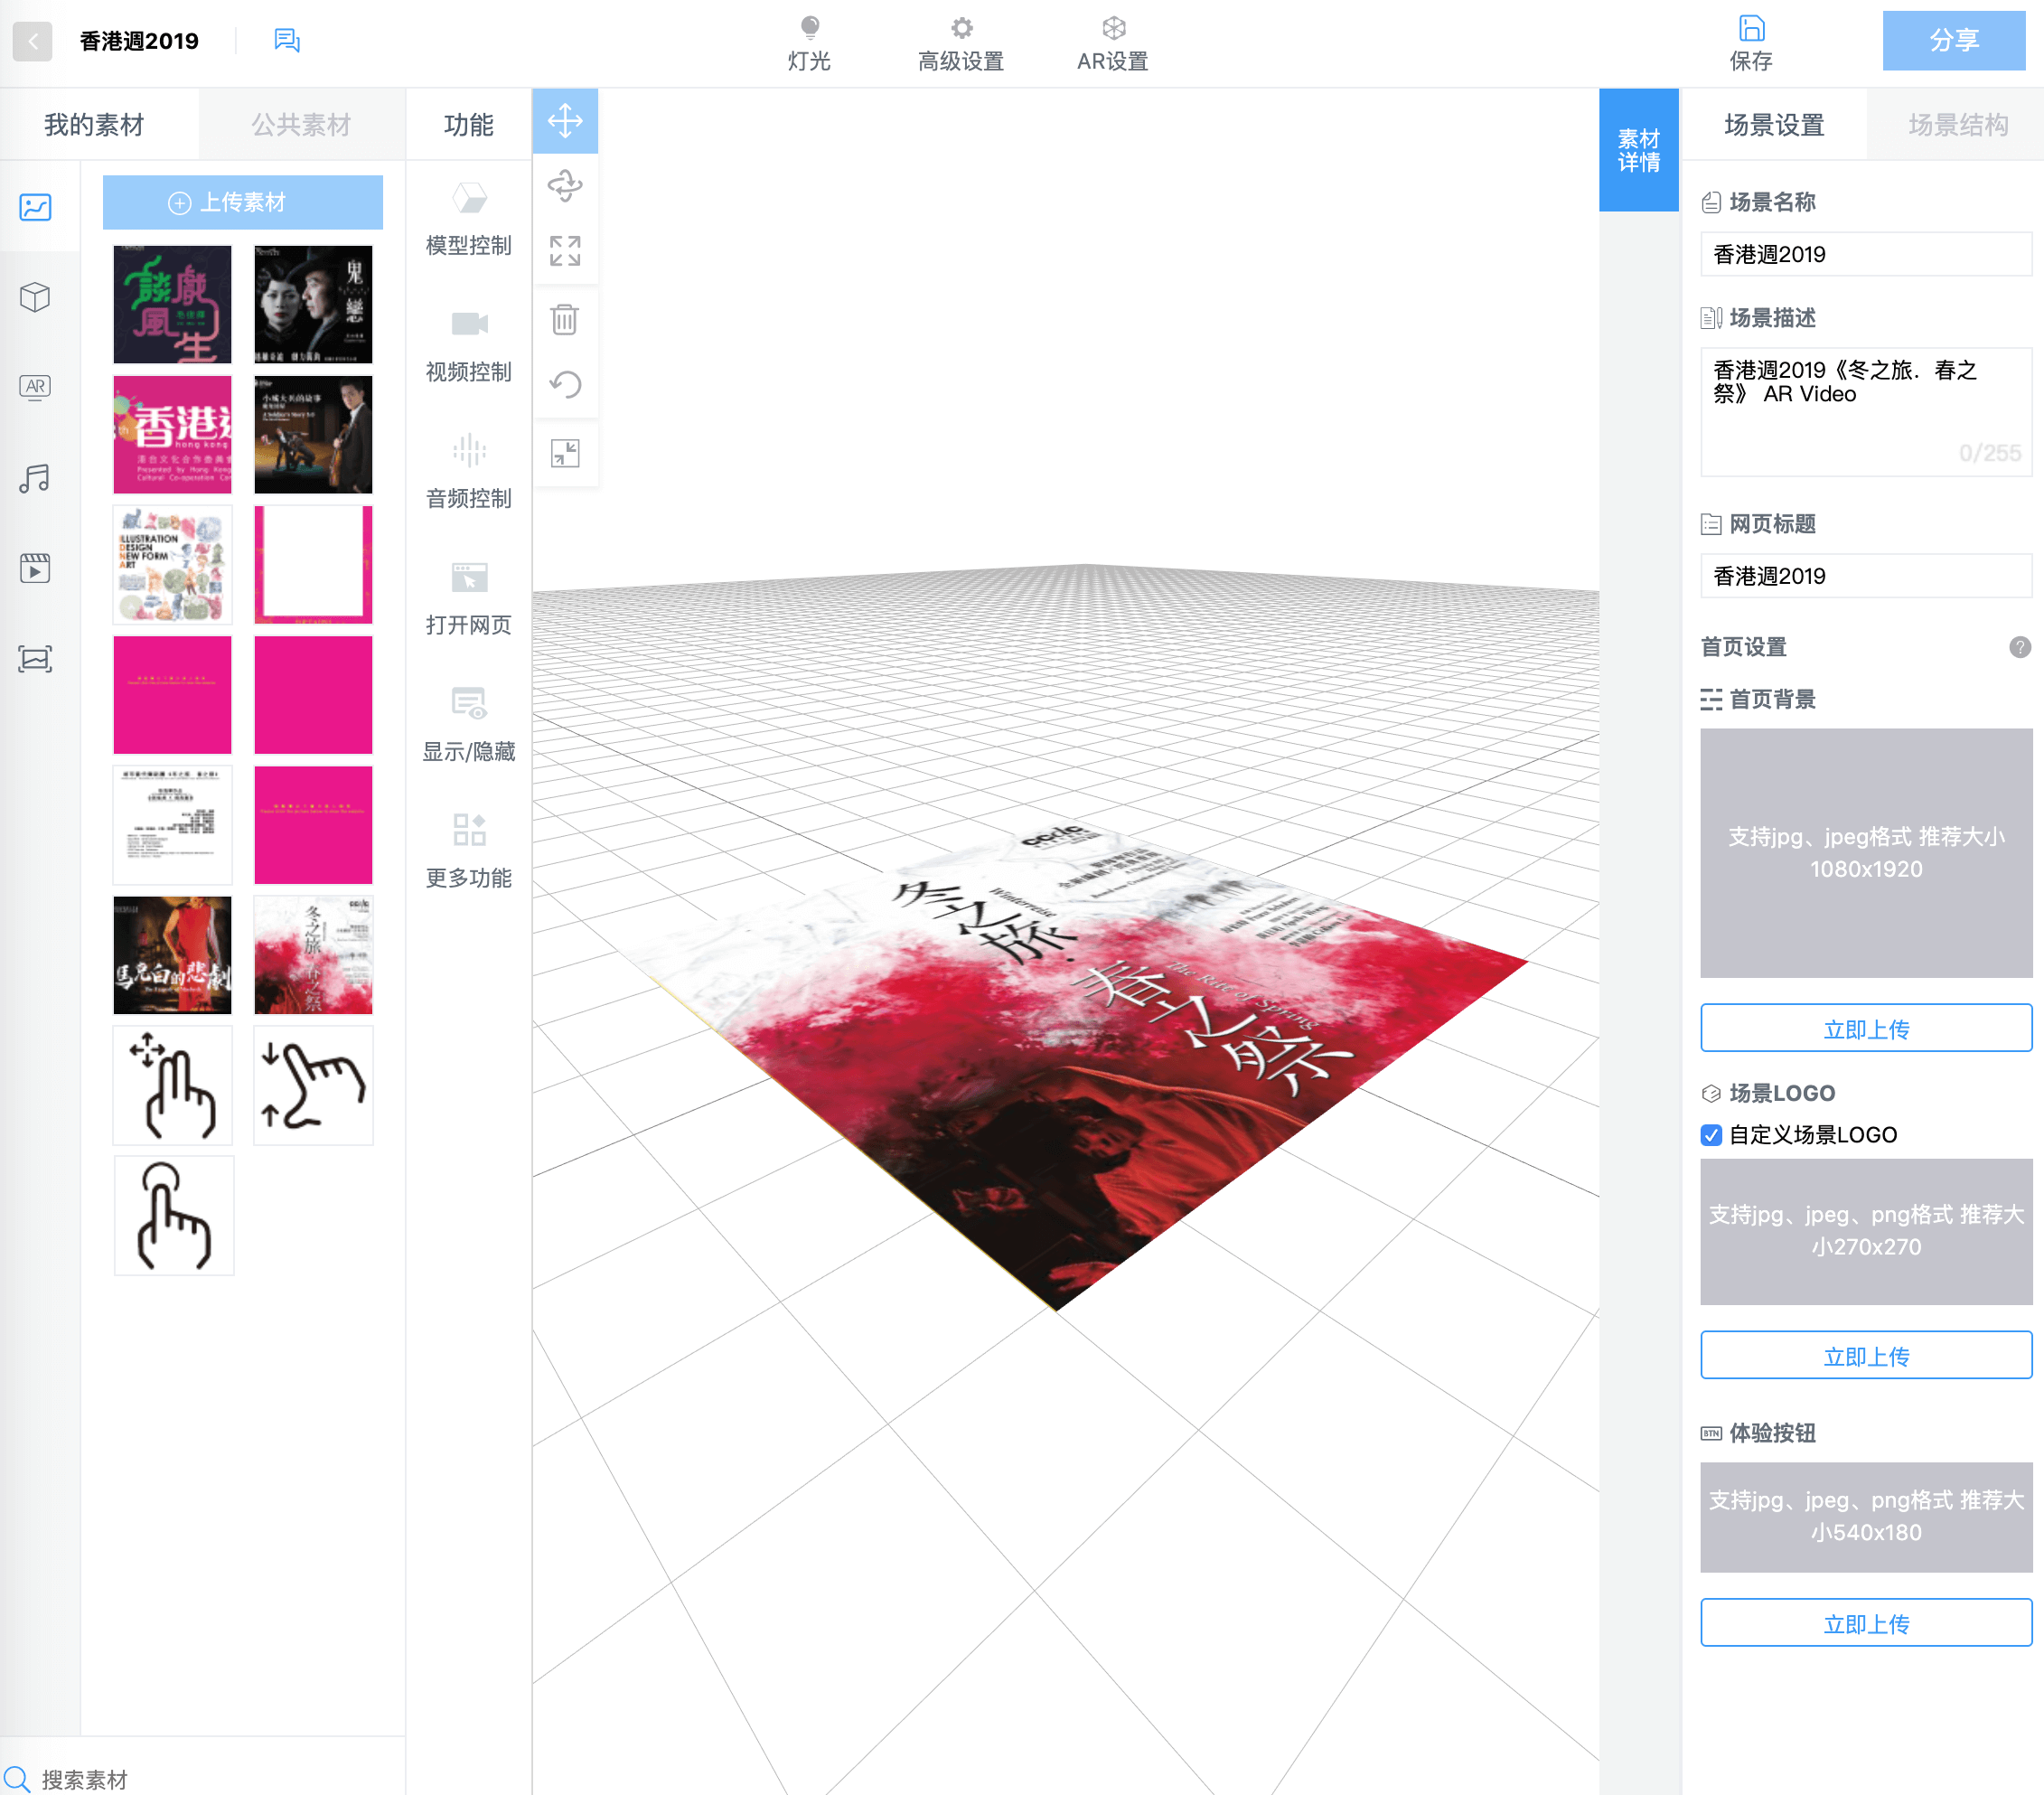Viewport: 2044px width, 1795px height.
Task: Select 冬之旅 春之祭 poster thumbnail
Action: coord(313,955)
